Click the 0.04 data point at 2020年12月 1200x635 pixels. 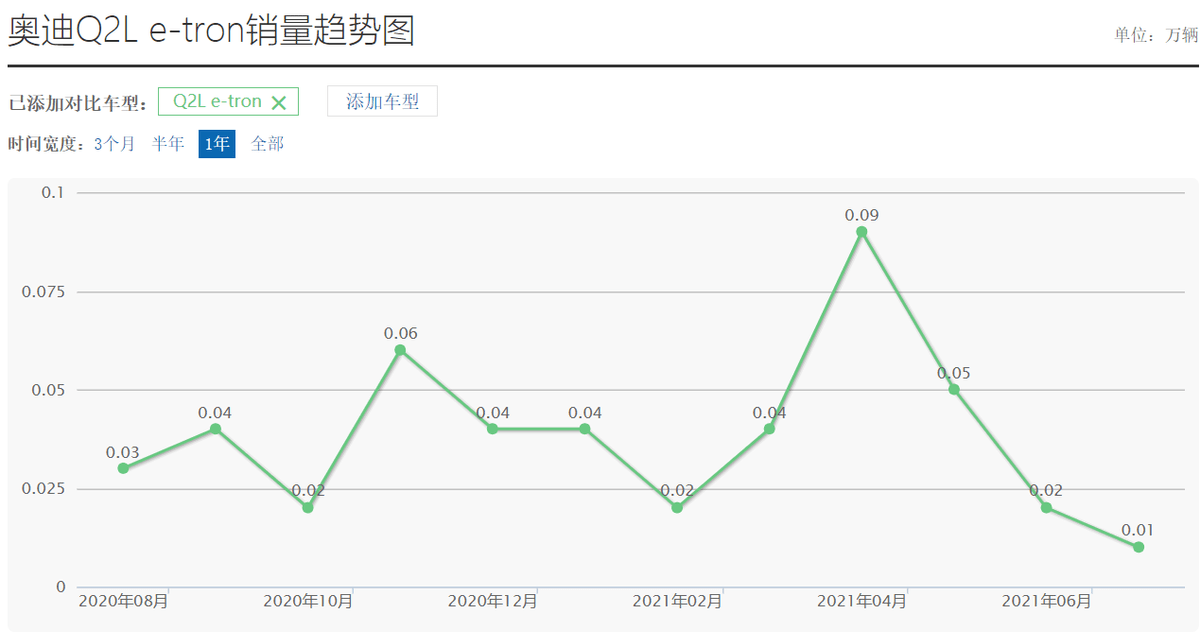493,429
